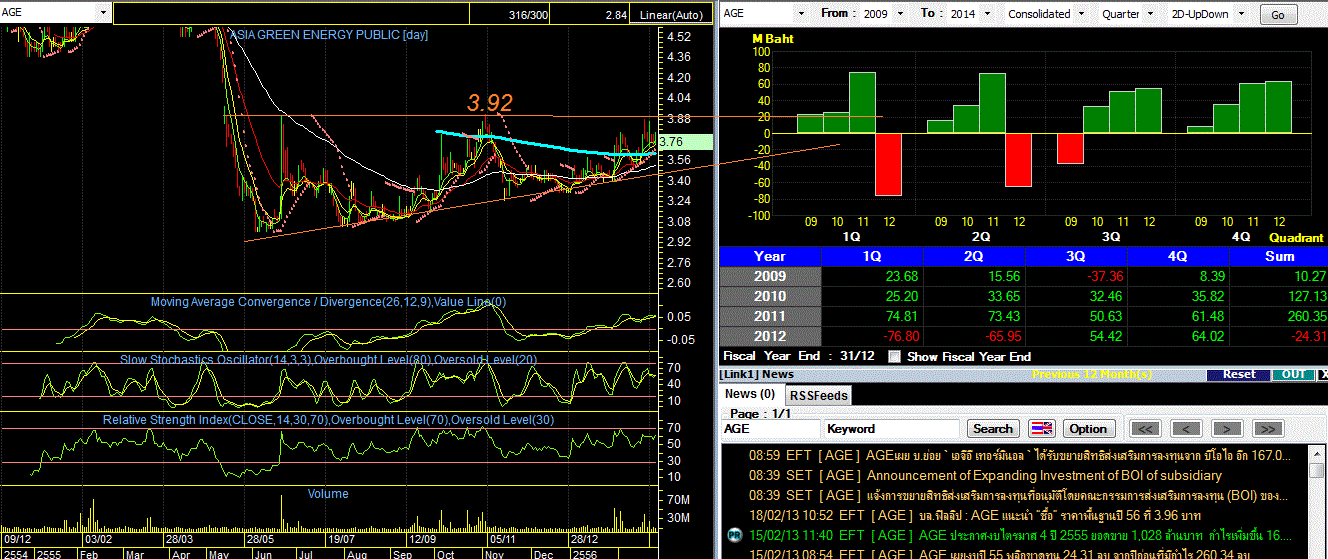Expand the To year 2014 dropdown

pos(985,14)
